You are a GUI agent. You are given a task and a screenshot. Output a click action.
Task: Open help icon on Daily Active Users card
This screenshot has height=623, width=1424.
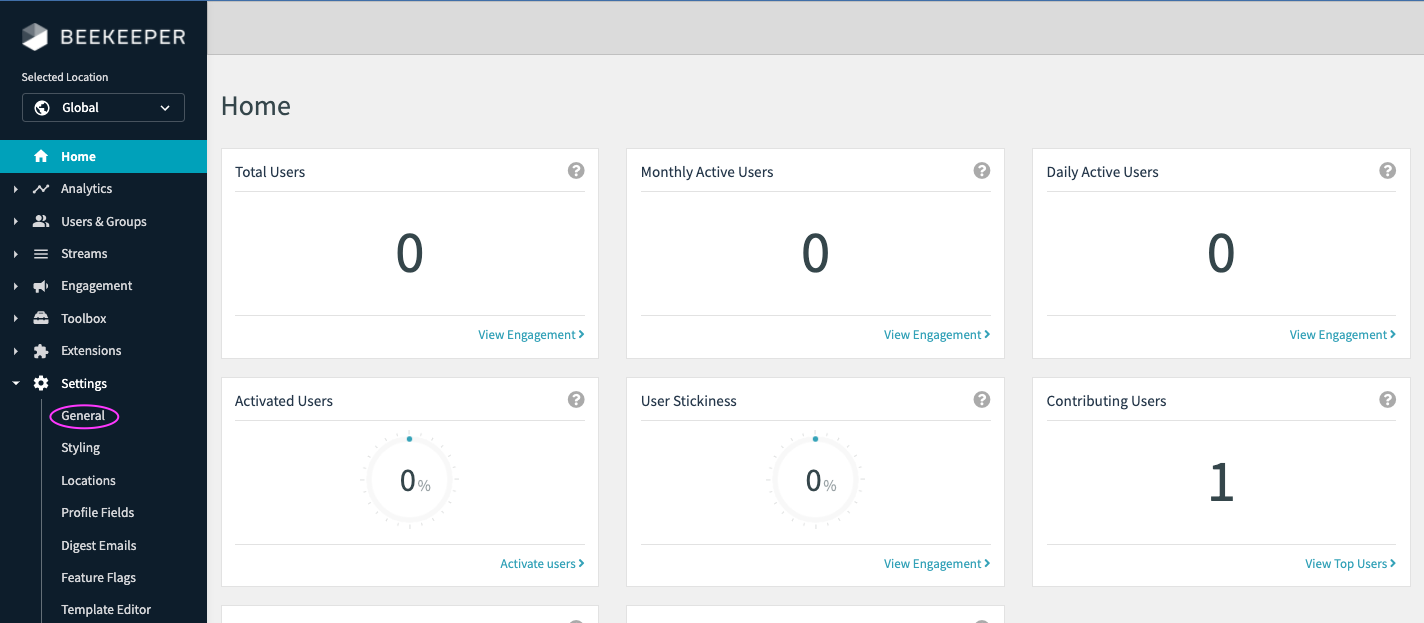[x=1387, y=171]
